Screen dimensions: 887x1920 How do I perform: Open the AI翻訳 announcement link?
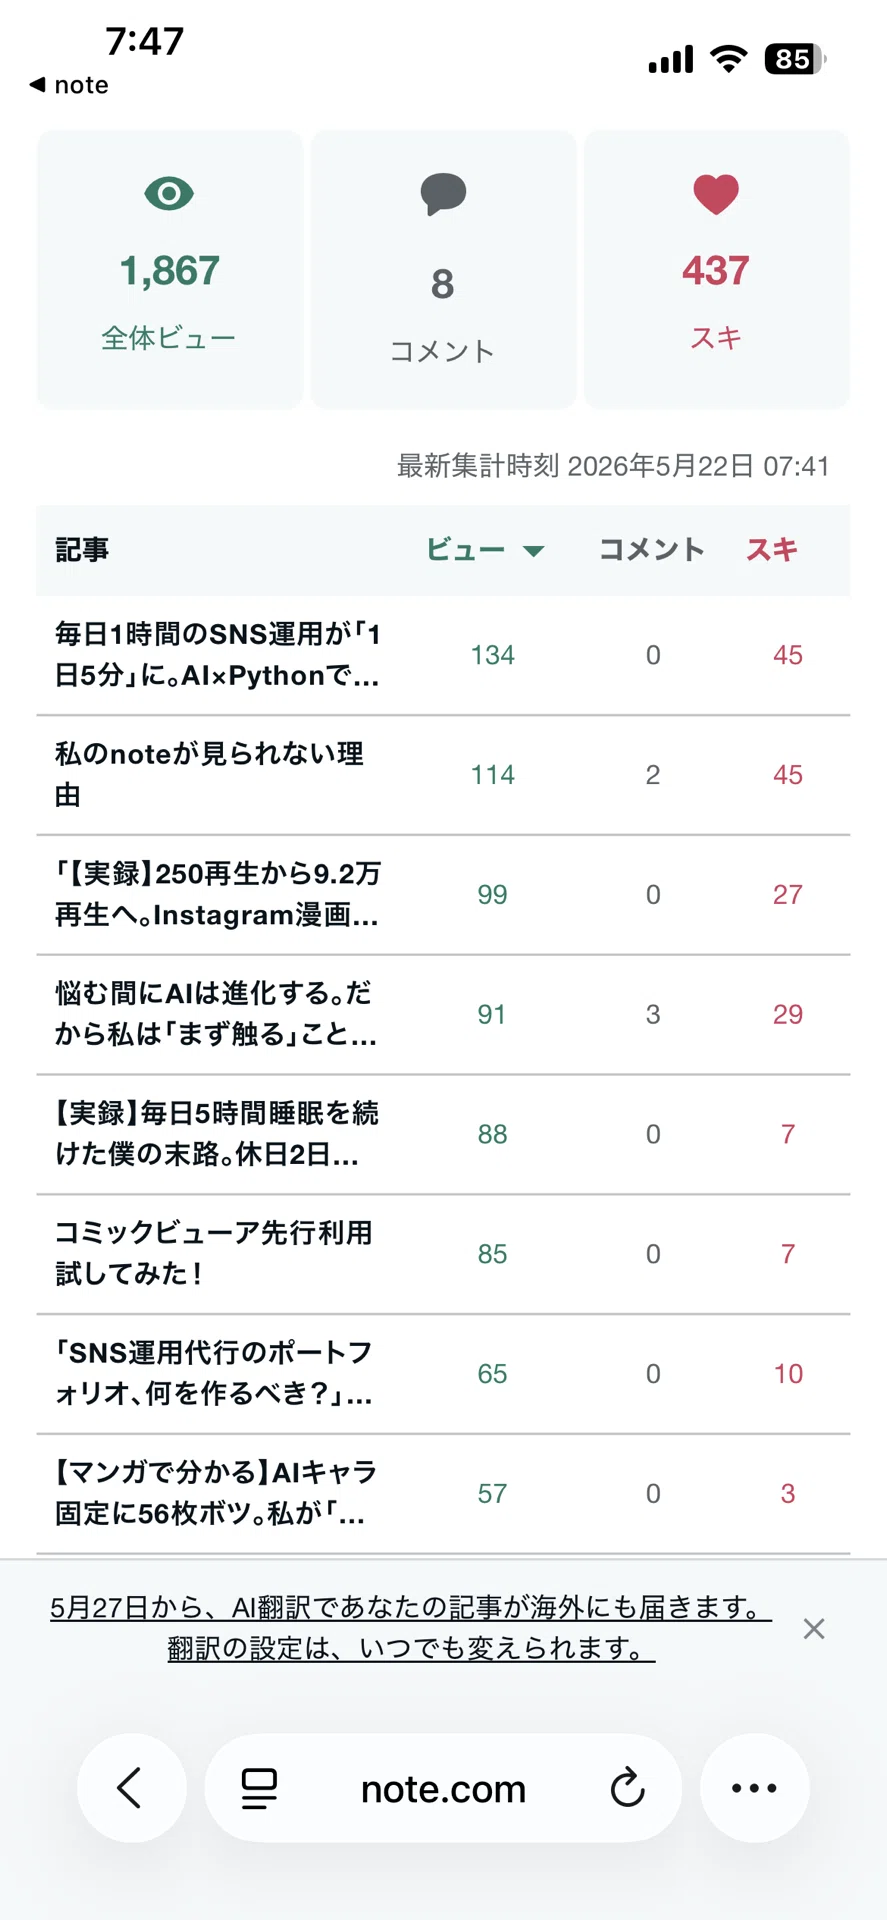[411, 1608]
